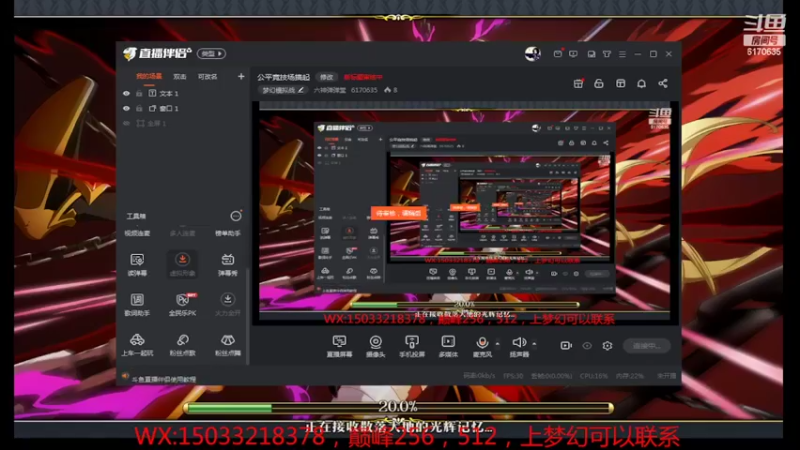Click the 连接中 stream button
Screen dimensions: 800x450
646,346
